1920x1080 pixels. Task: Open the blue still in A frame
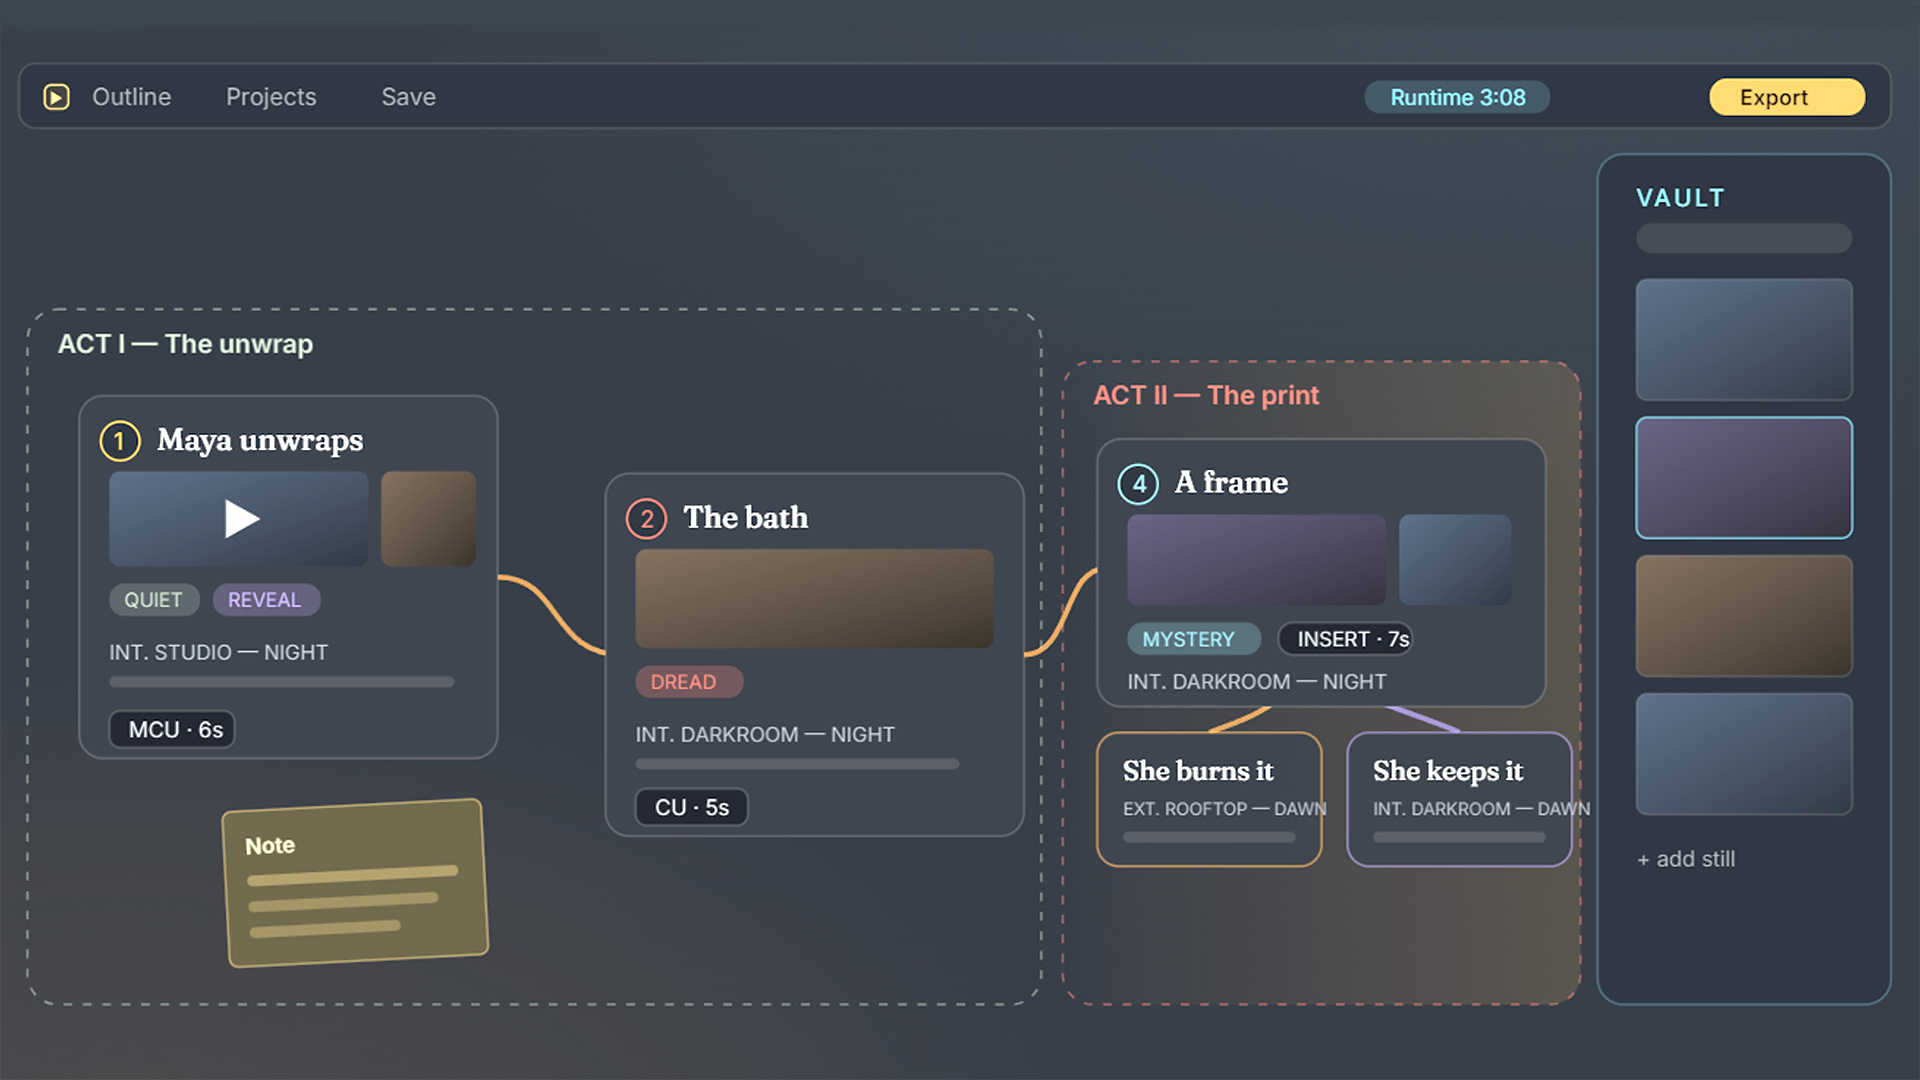(1455, 560)
